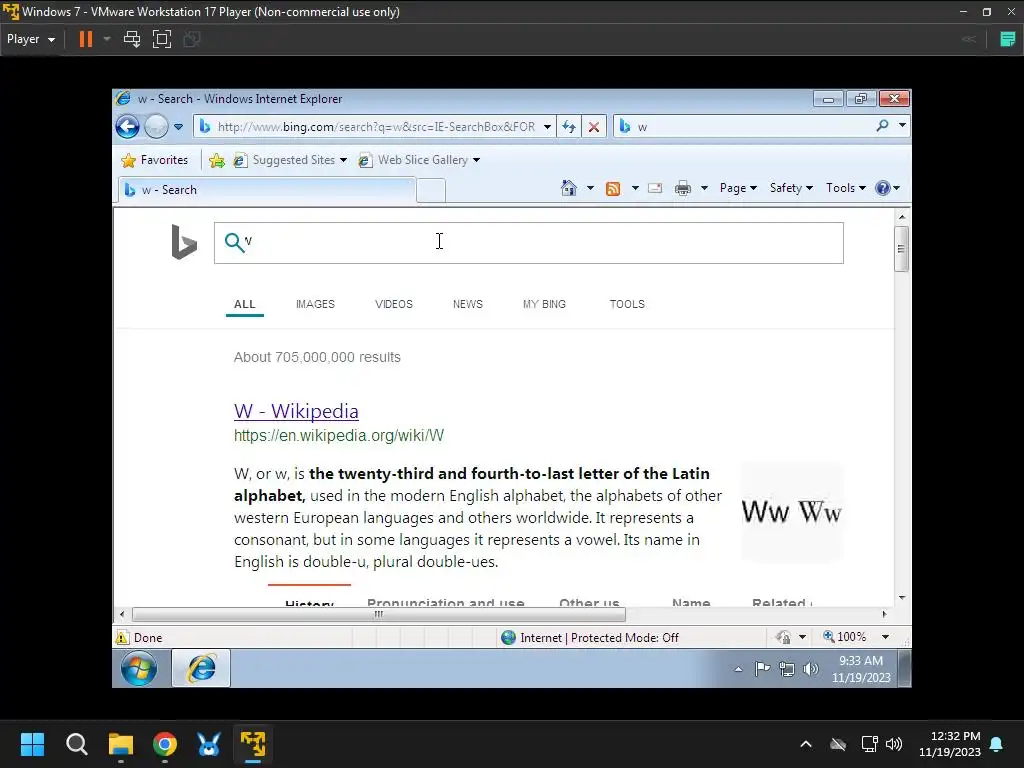Click the Bing page search input field
This screenshot has width=1024, height=768.
tap(528, 243)
